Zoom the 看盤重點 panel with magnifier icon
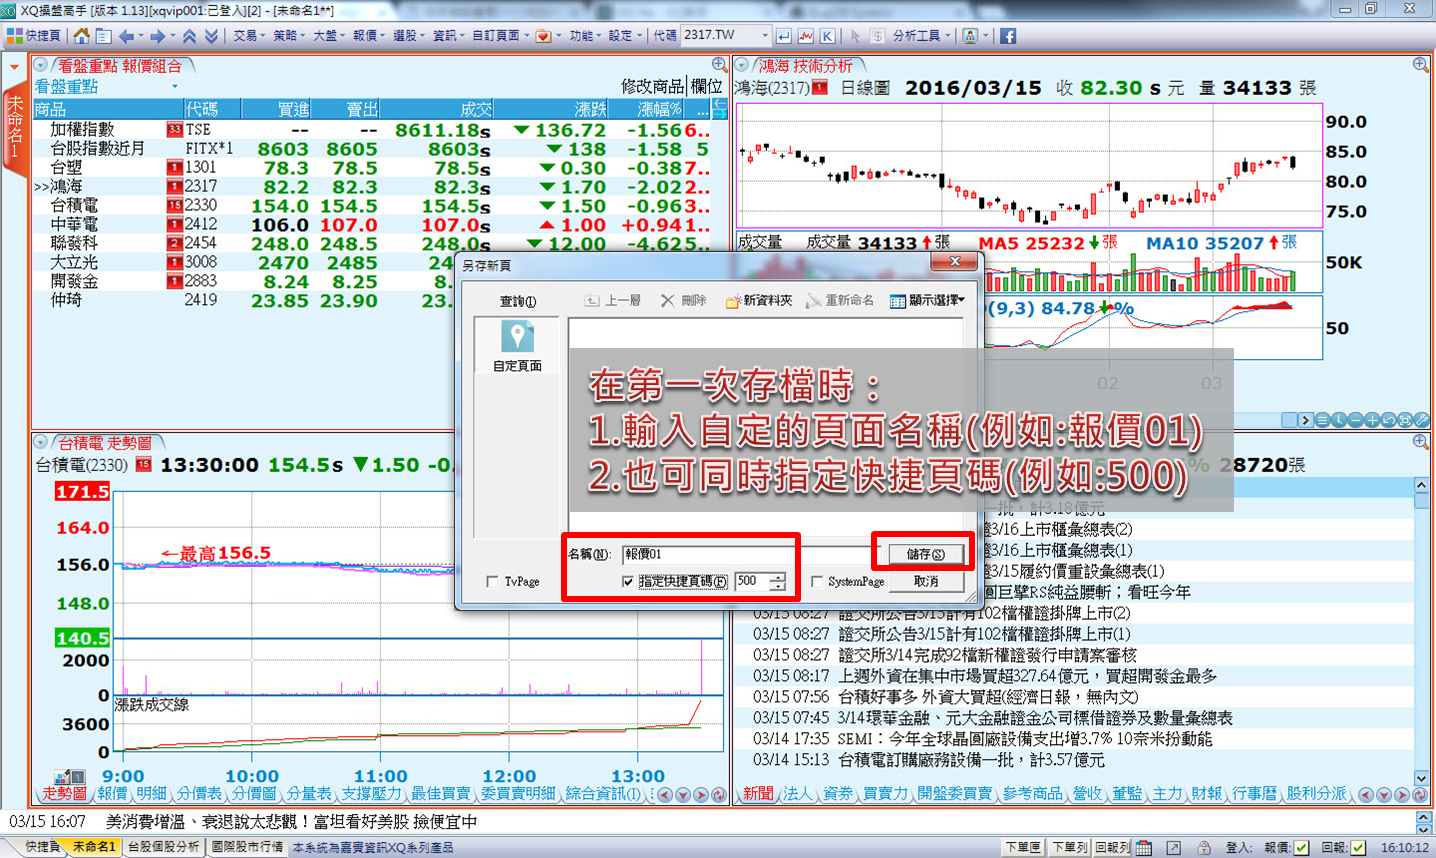Viewport: 1436px width, 858px height. coord(719,65)
